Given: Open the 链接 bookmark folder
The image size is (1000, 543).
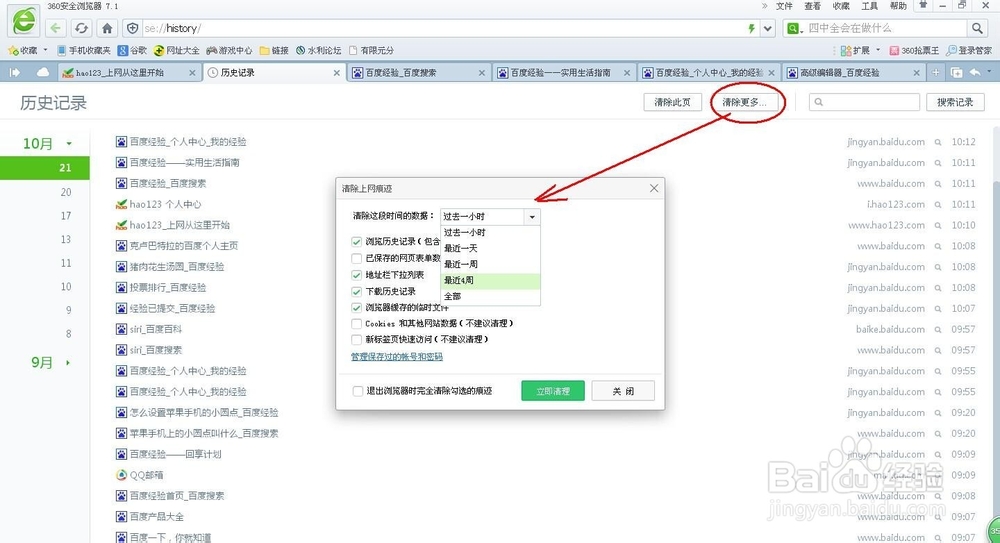Looking at the screenshot, I should (274, 50).
